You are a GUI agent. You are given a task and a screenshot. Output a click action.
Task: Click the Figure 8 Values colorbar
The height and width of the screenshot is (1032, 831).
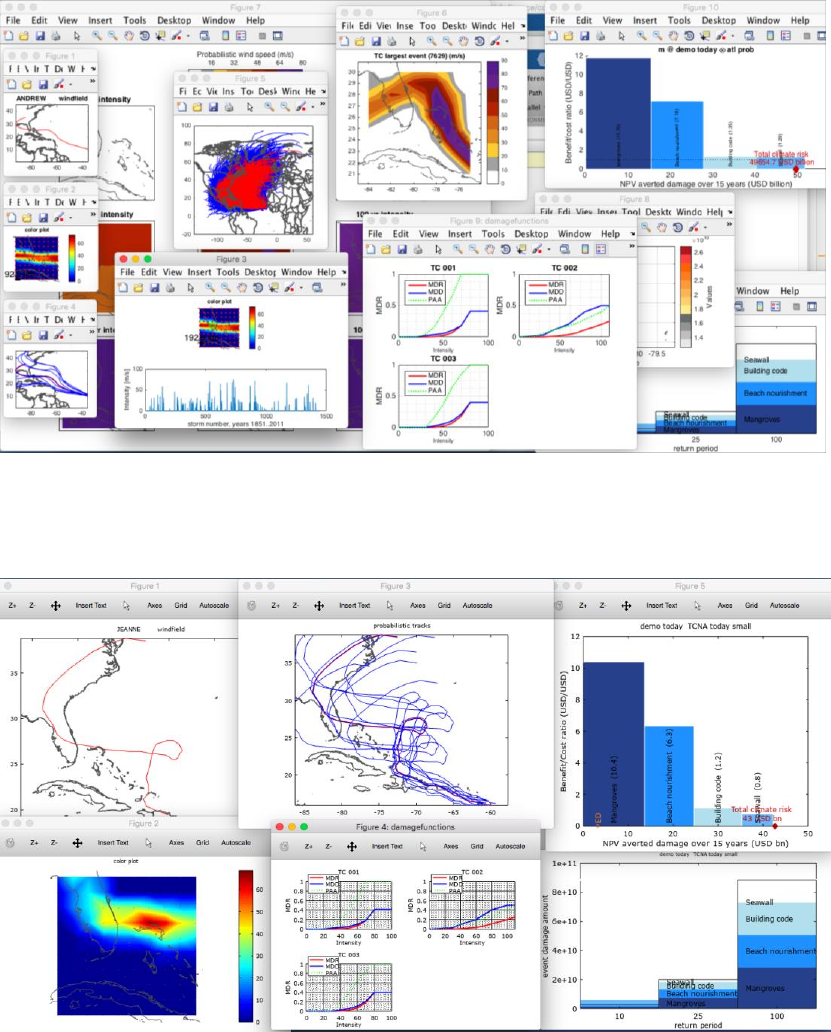pos(686,297)
